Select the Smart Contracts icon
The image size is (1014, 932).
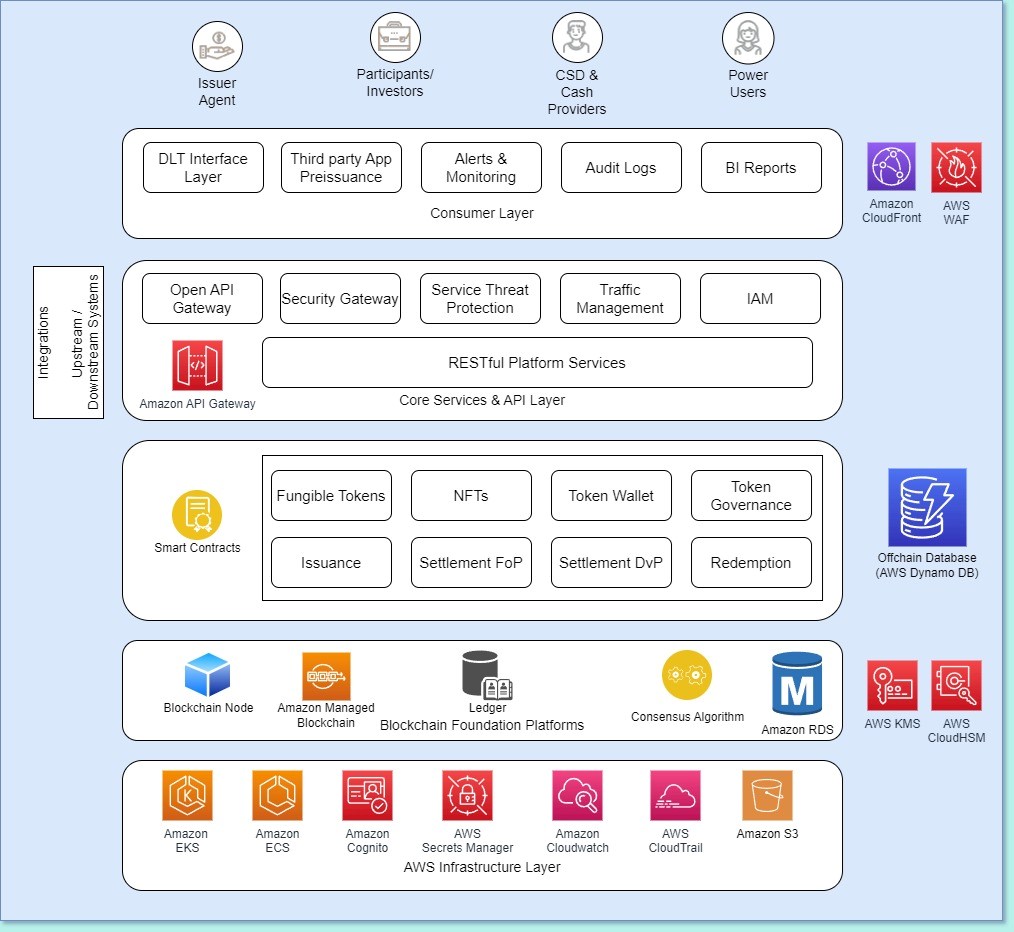pos(196,510)
